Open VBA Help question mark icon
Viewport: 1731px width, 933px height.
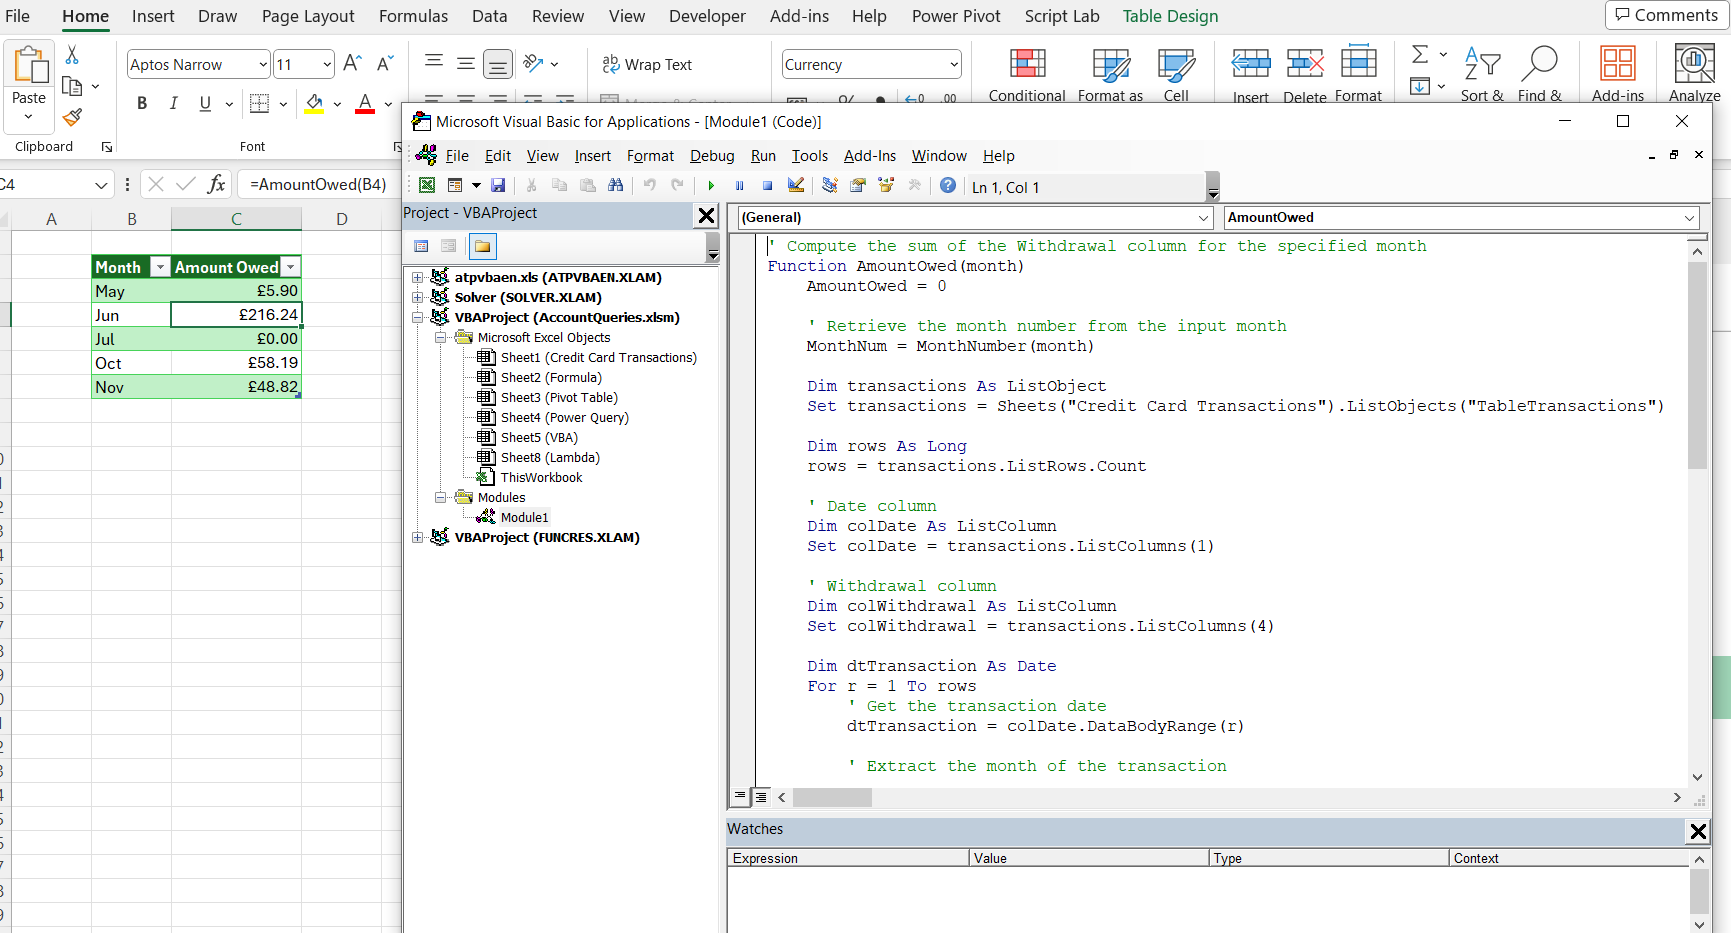(x=948, y=186)
